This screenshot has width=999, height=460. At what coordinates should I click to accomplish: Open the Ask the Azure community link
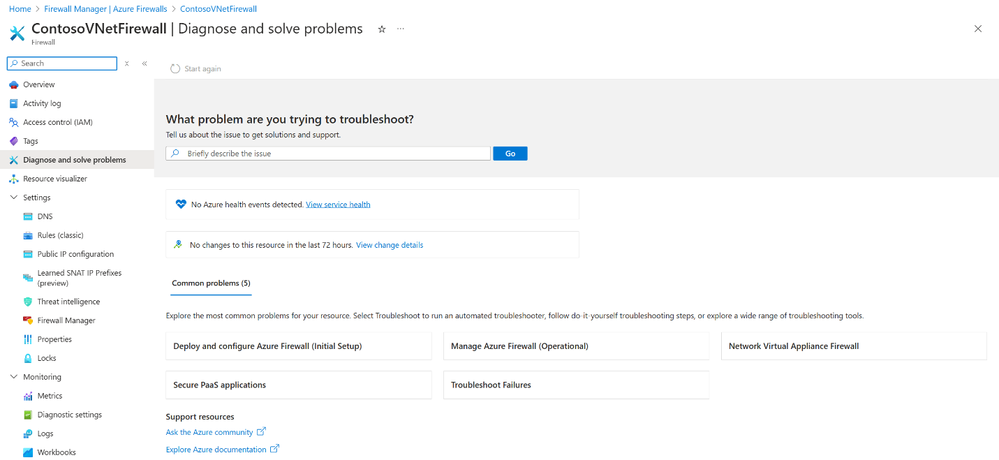[x=210, y=433]
